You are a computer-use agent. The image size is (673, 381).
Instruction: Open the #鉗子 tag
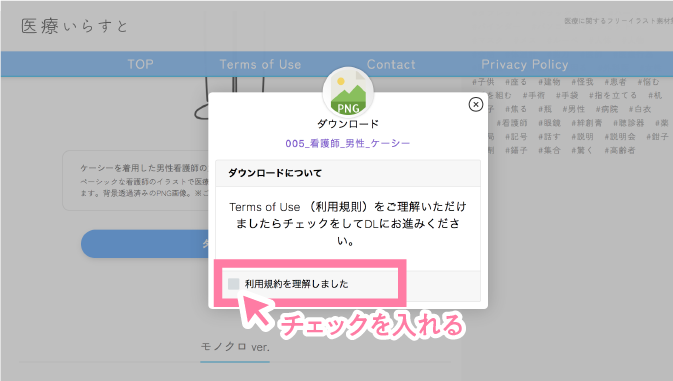click(657, 136)
